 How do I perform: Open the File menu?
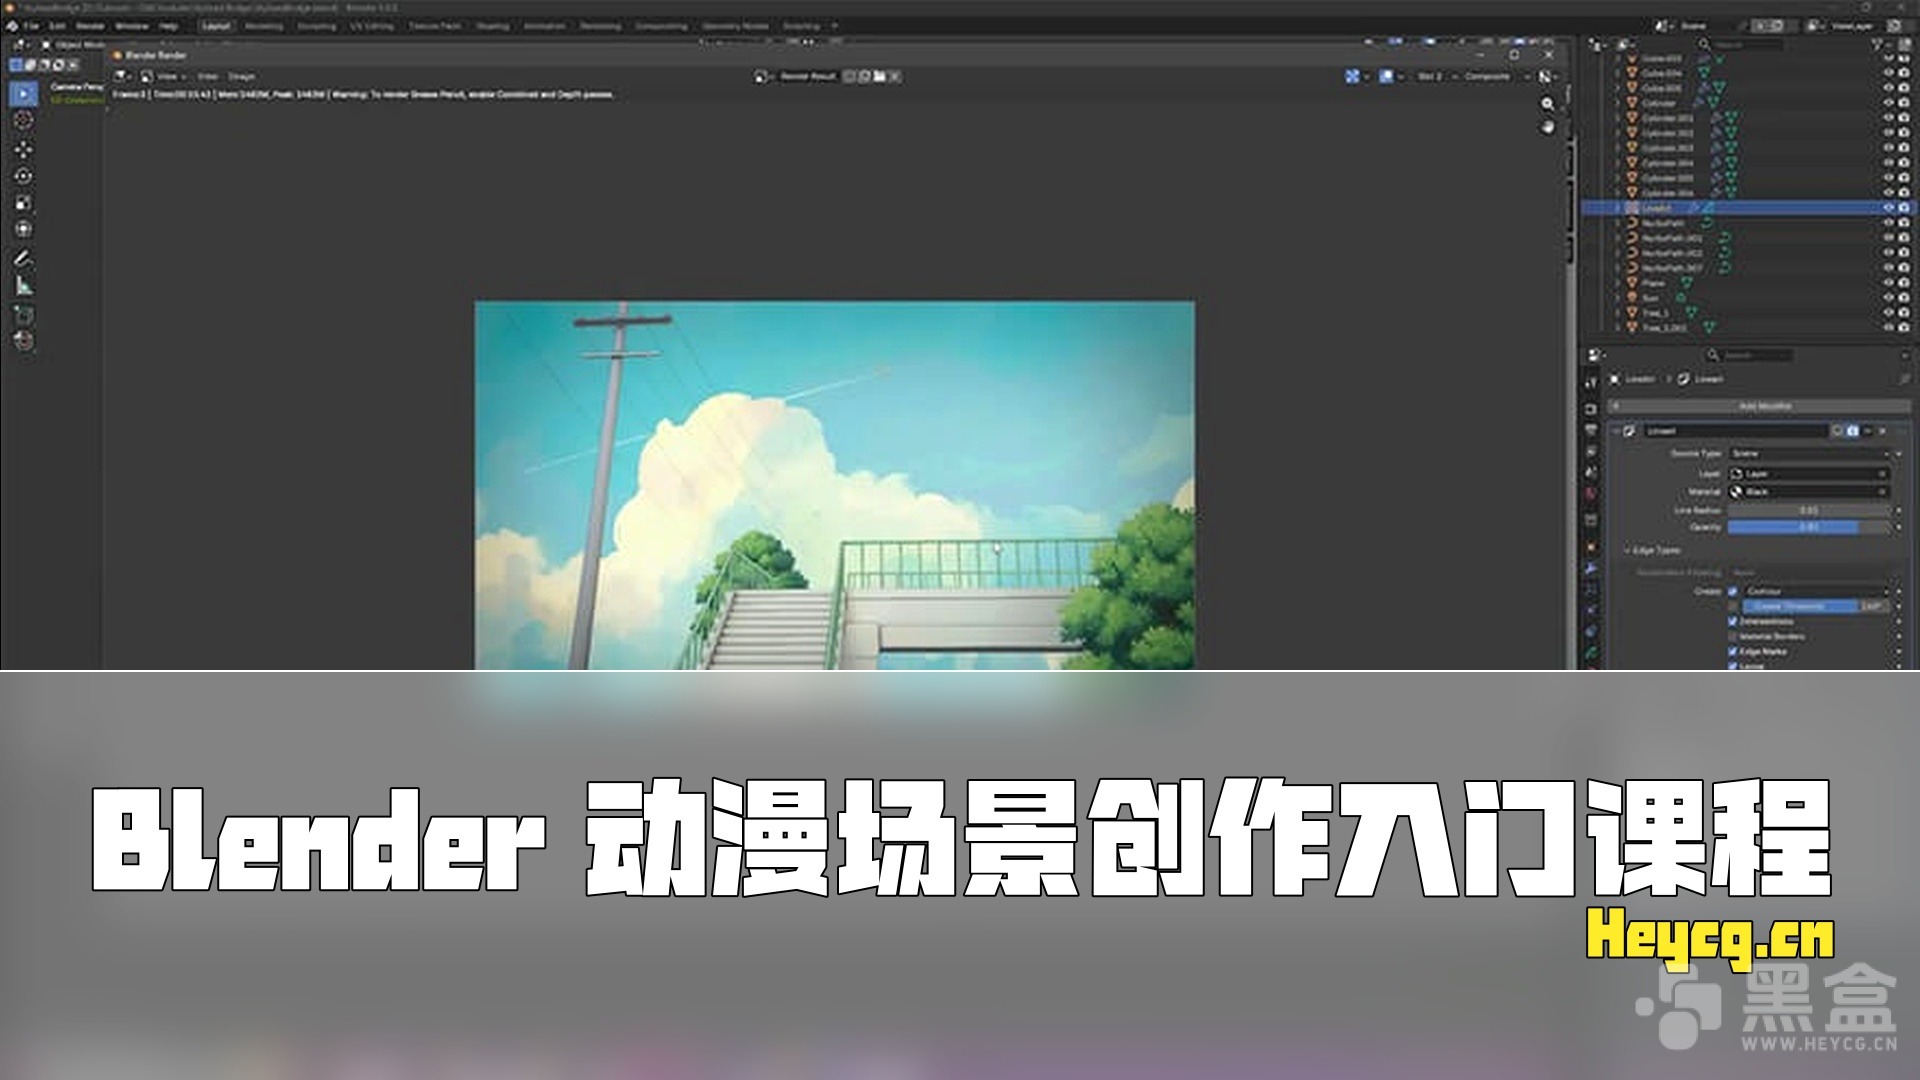coord(31,26)
